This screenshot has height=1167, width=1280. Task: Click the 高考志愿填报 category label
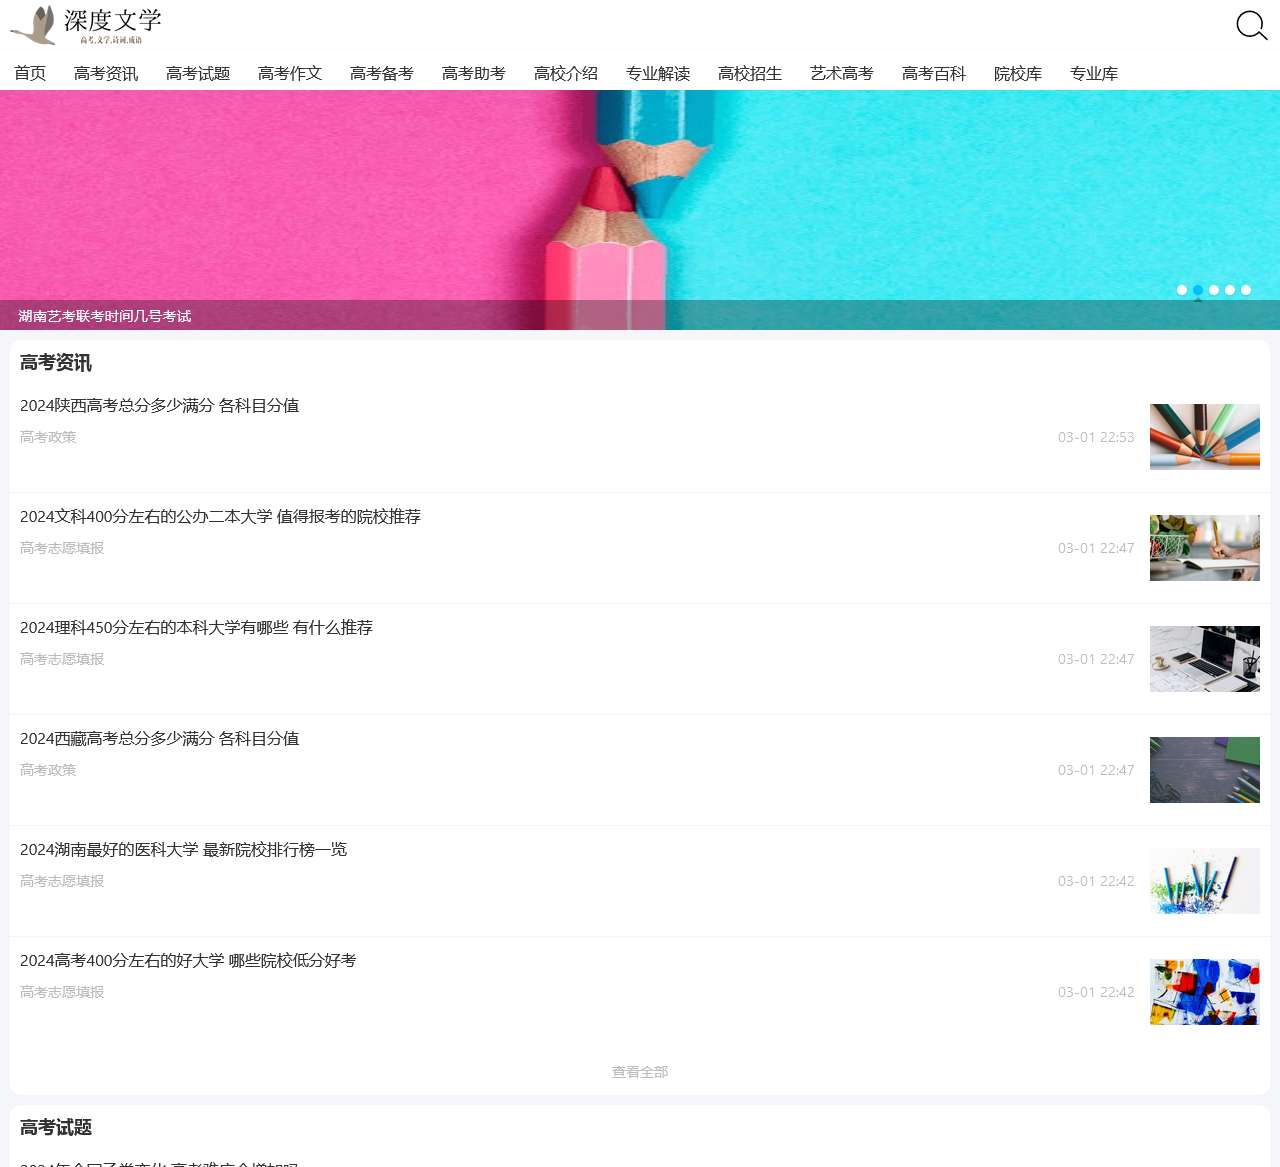tap(61, 548)
